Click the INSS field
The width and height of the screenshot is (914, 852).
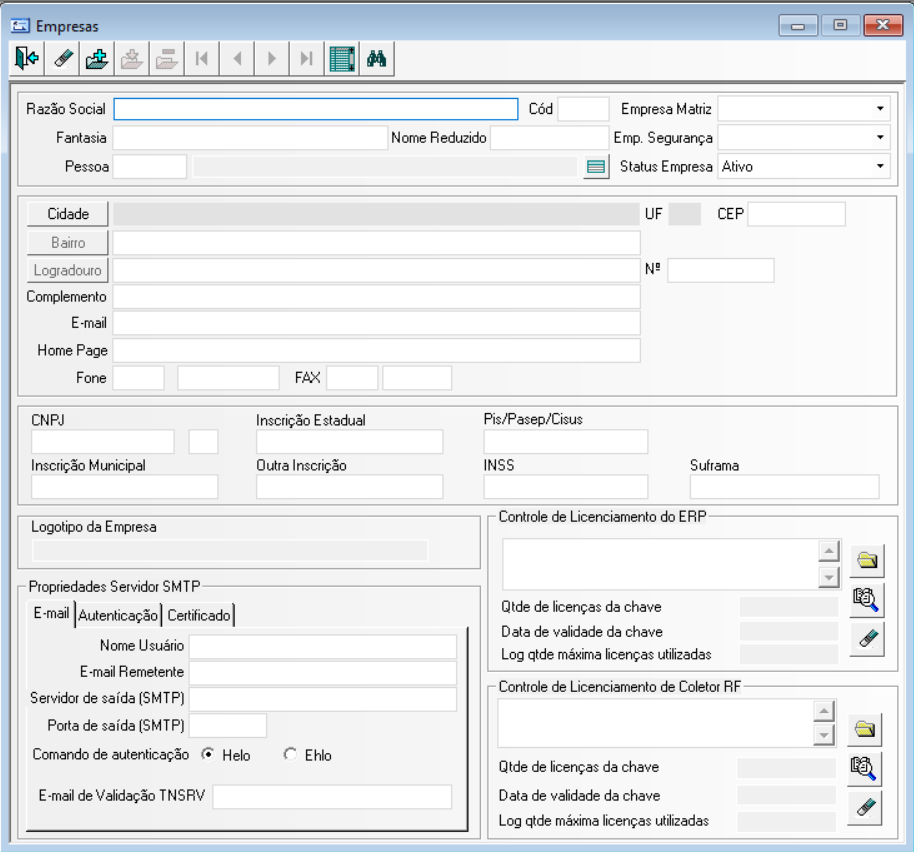pyautogui.click(x=565, y=487)
